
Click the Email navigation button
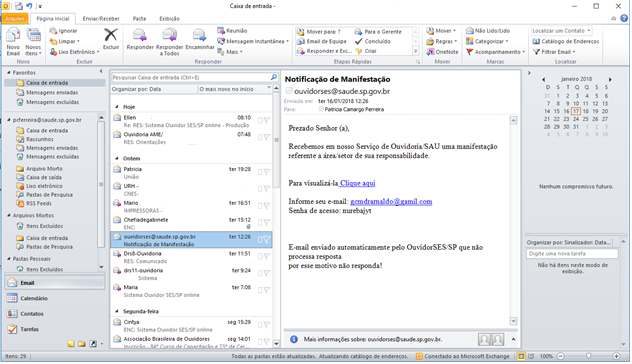pyautogui.click(x=54, y=283)
